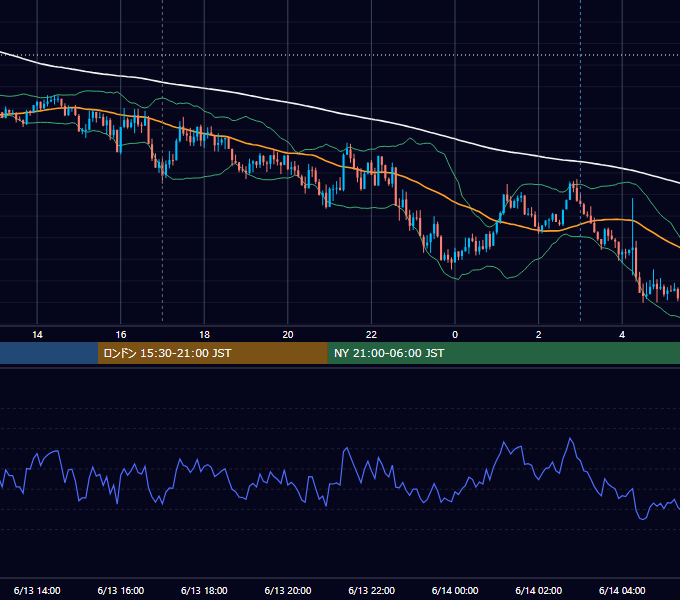The width and height of the screenshot is (680, 600).
Task: Click the 14 hour axis label
Action: pyautogui.click(x=37, y=335)
